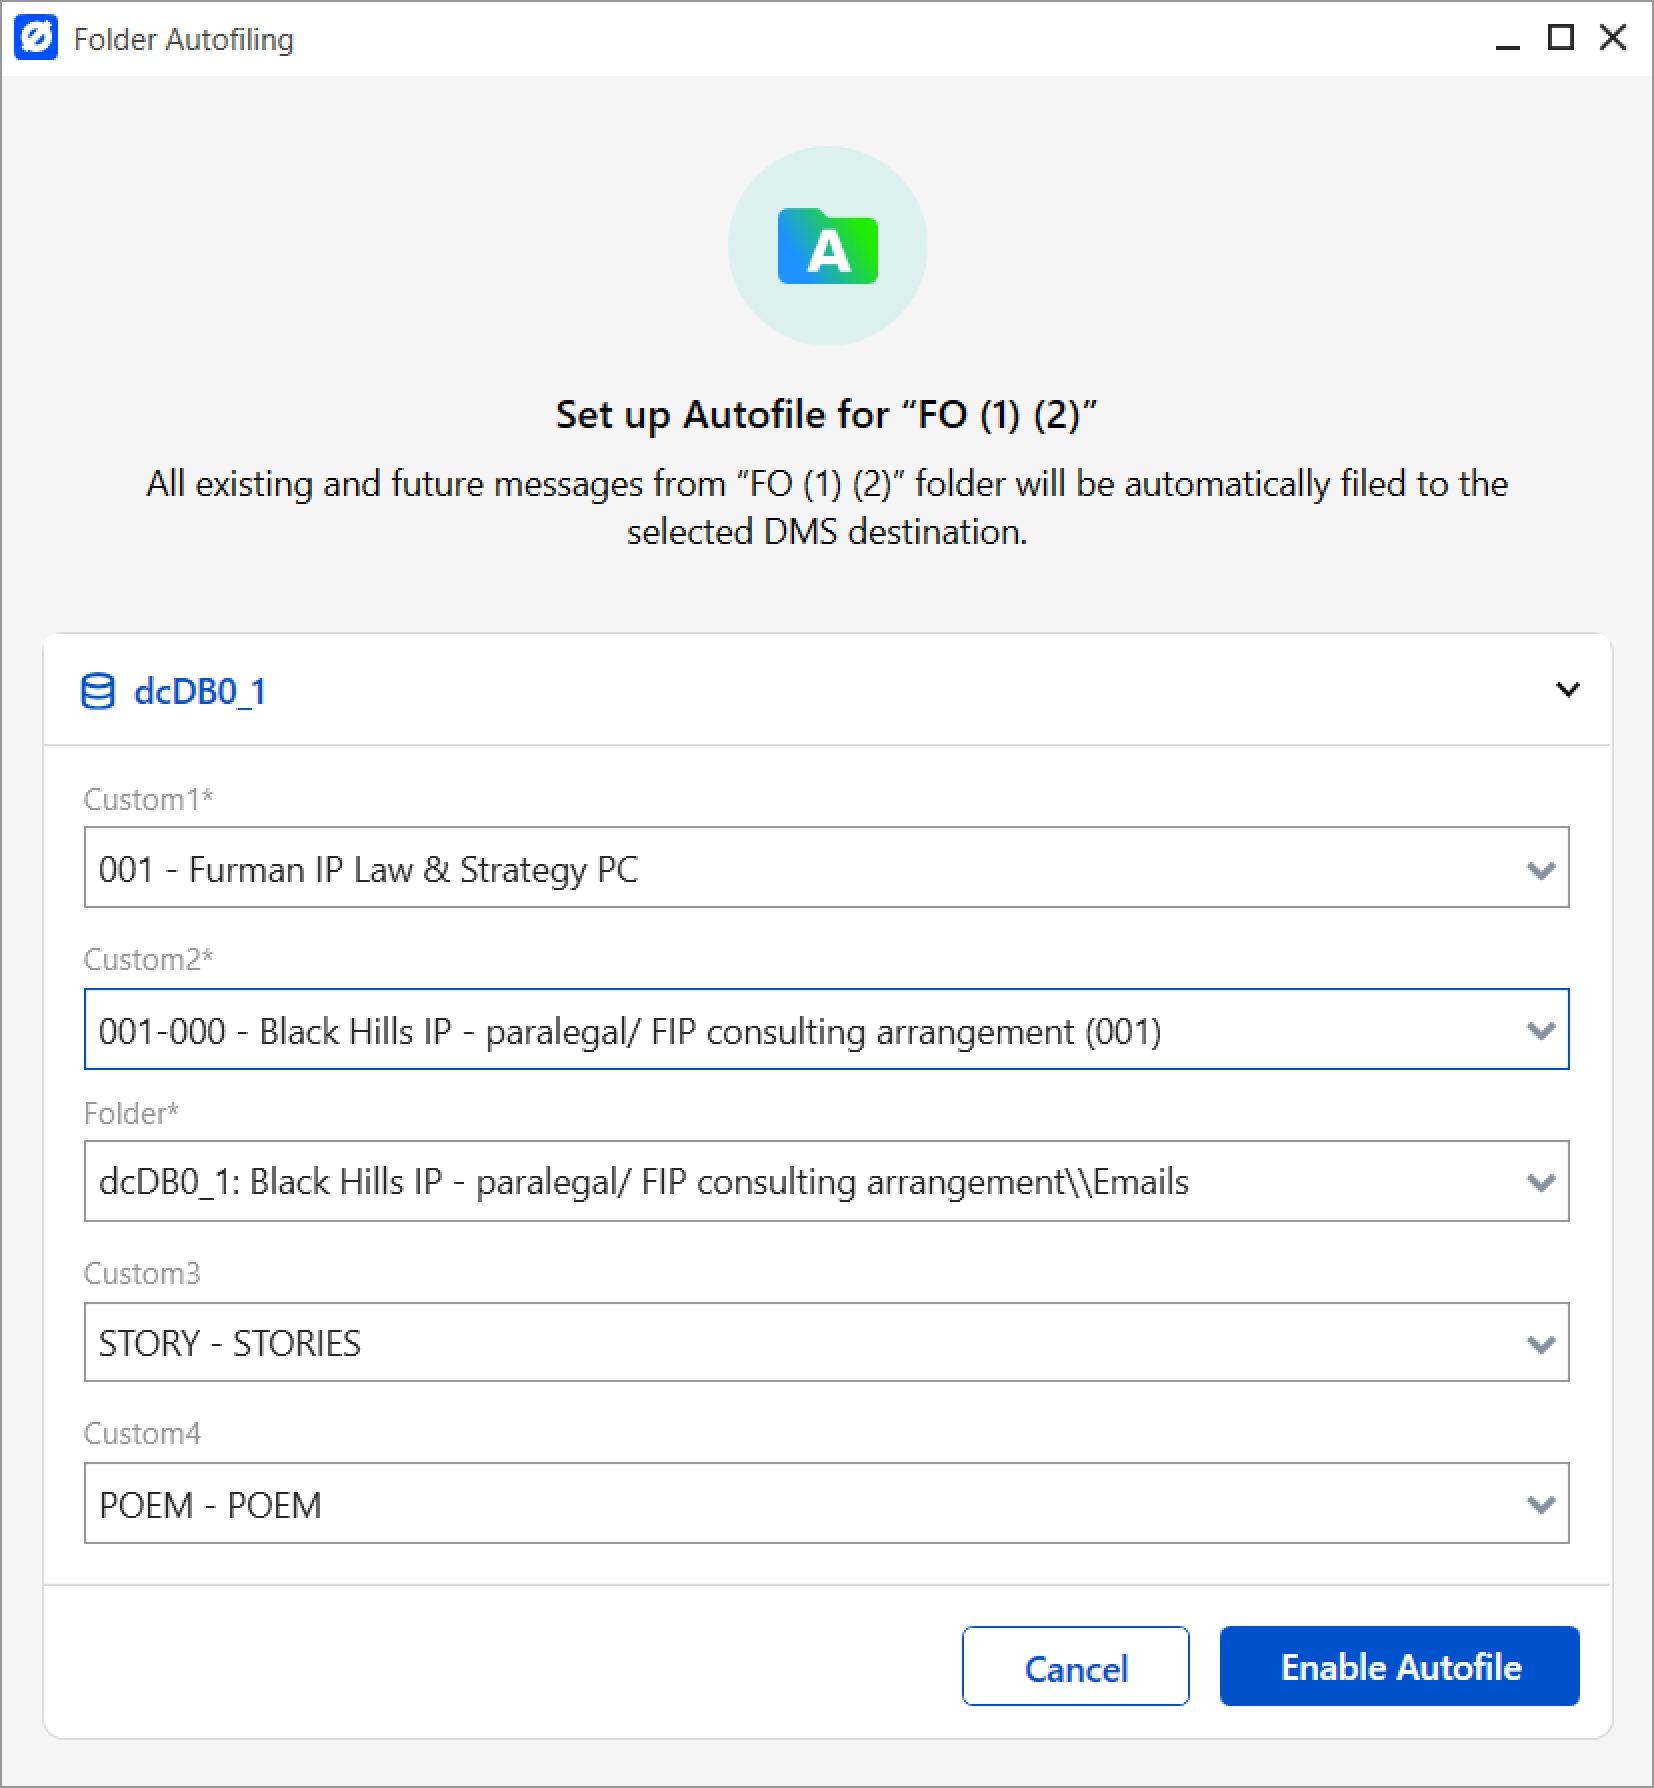Click the Custom3 dropdown chevron
The image size is (1654, 1788).
[x=1540, y=1343]
